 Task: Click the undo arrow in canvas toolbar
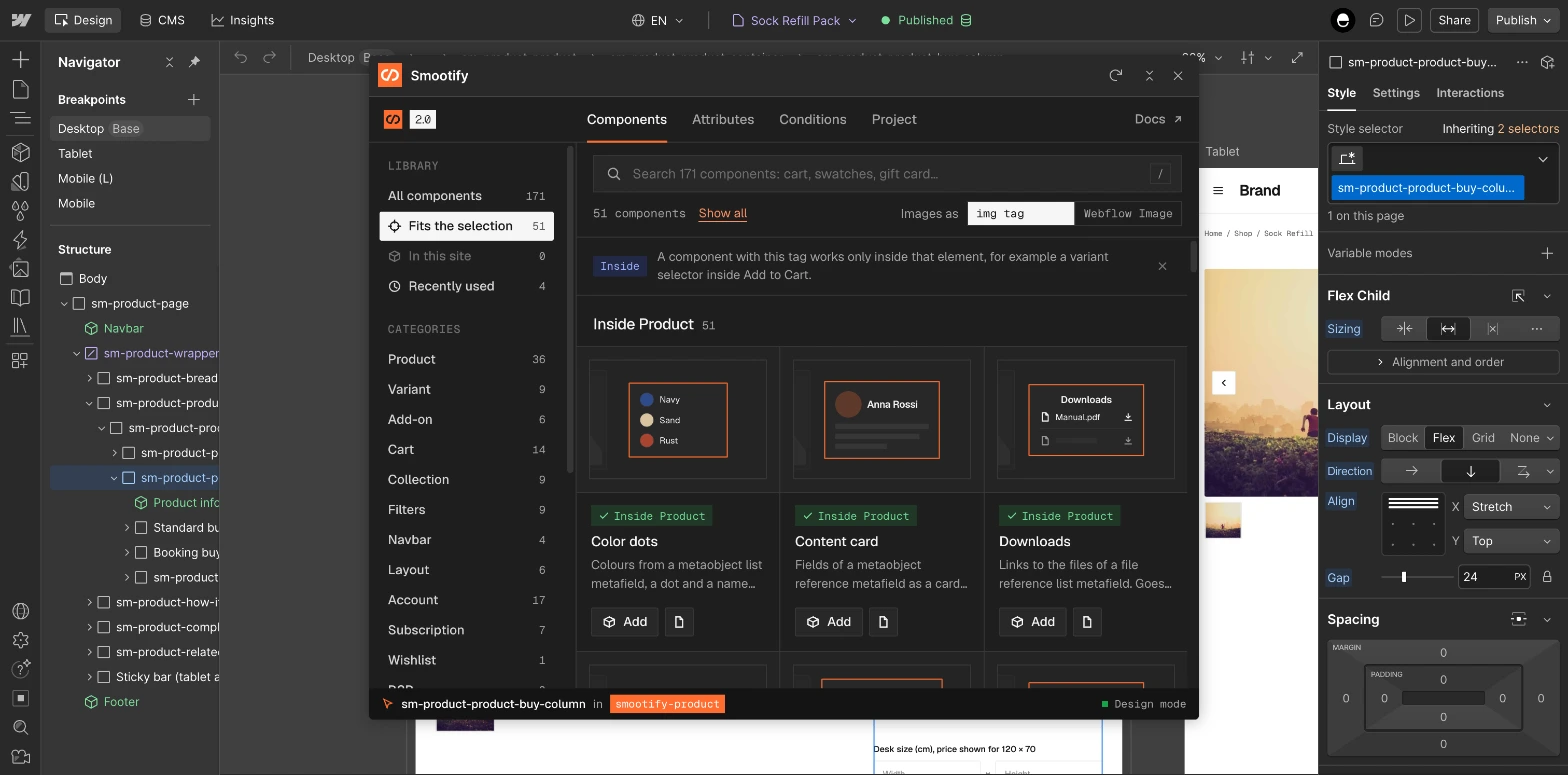click(x=240, y=57)
